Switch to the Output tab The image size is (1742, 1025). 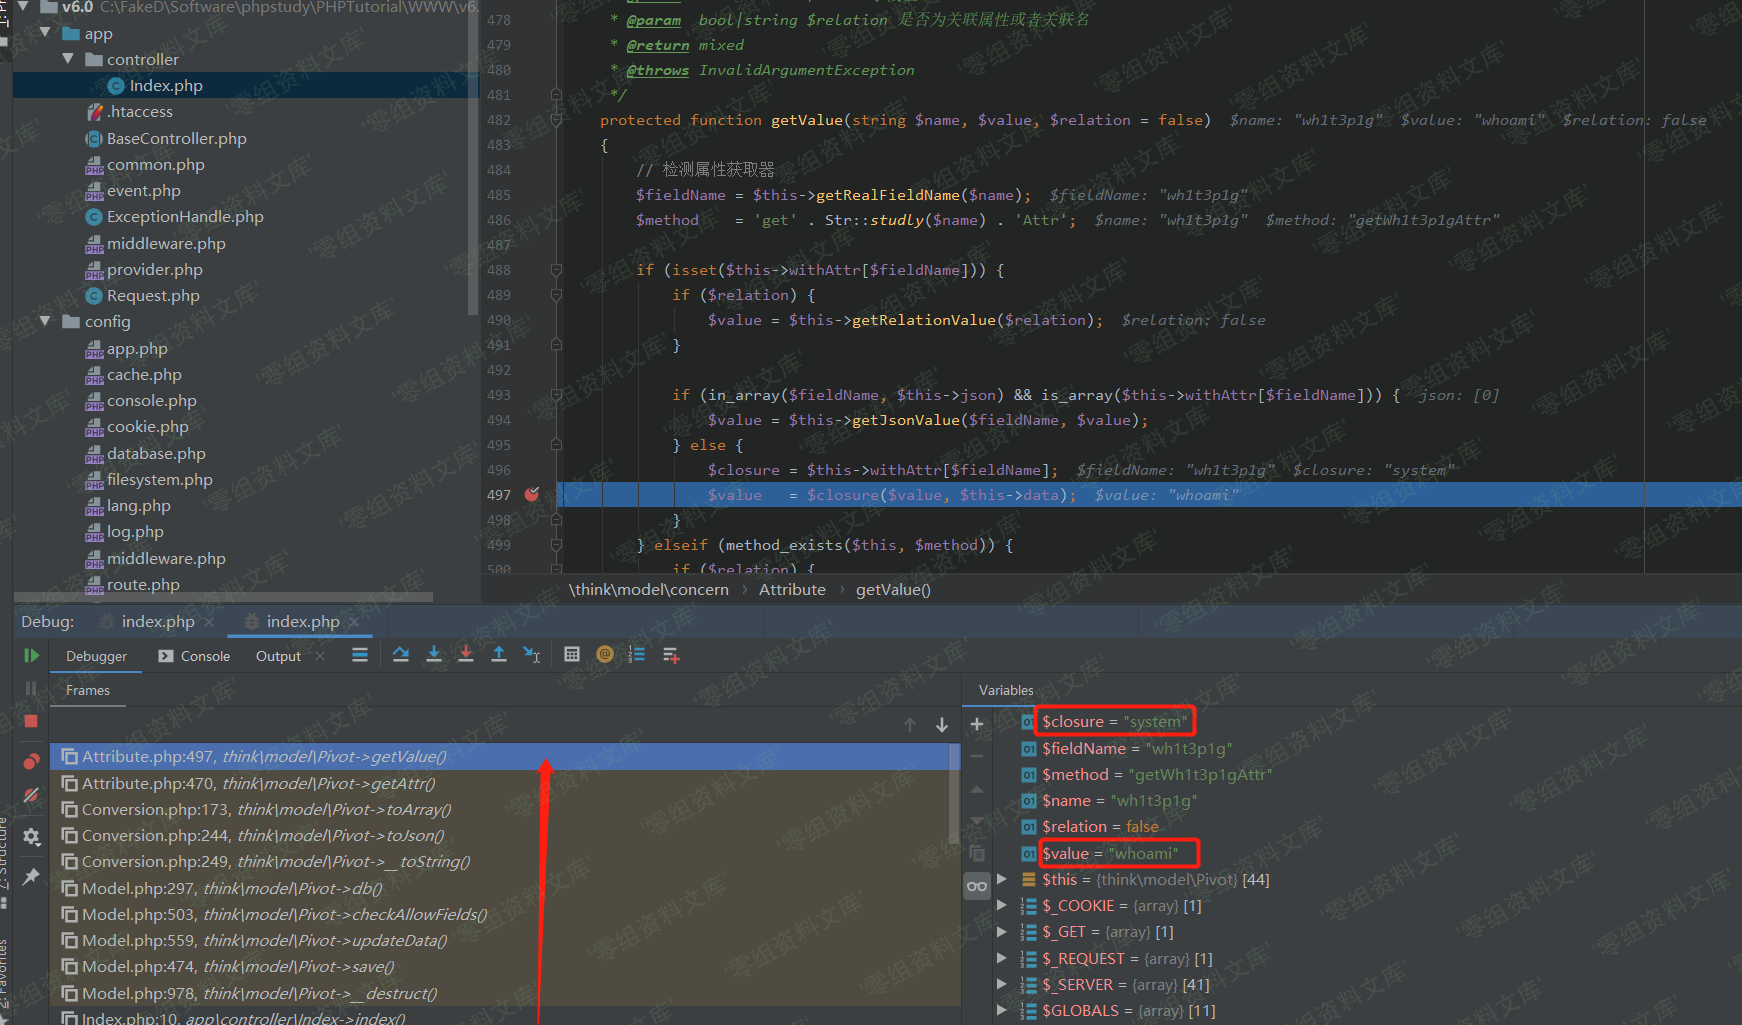pos(278,656)
